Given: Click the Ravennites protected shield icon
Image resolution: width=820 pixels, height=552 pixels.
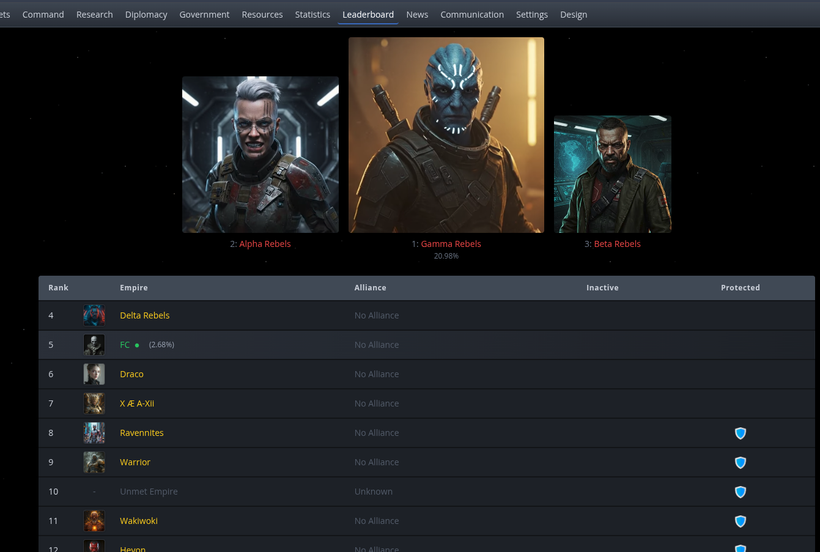Looking at the screenshot, I should pos(740,433).
